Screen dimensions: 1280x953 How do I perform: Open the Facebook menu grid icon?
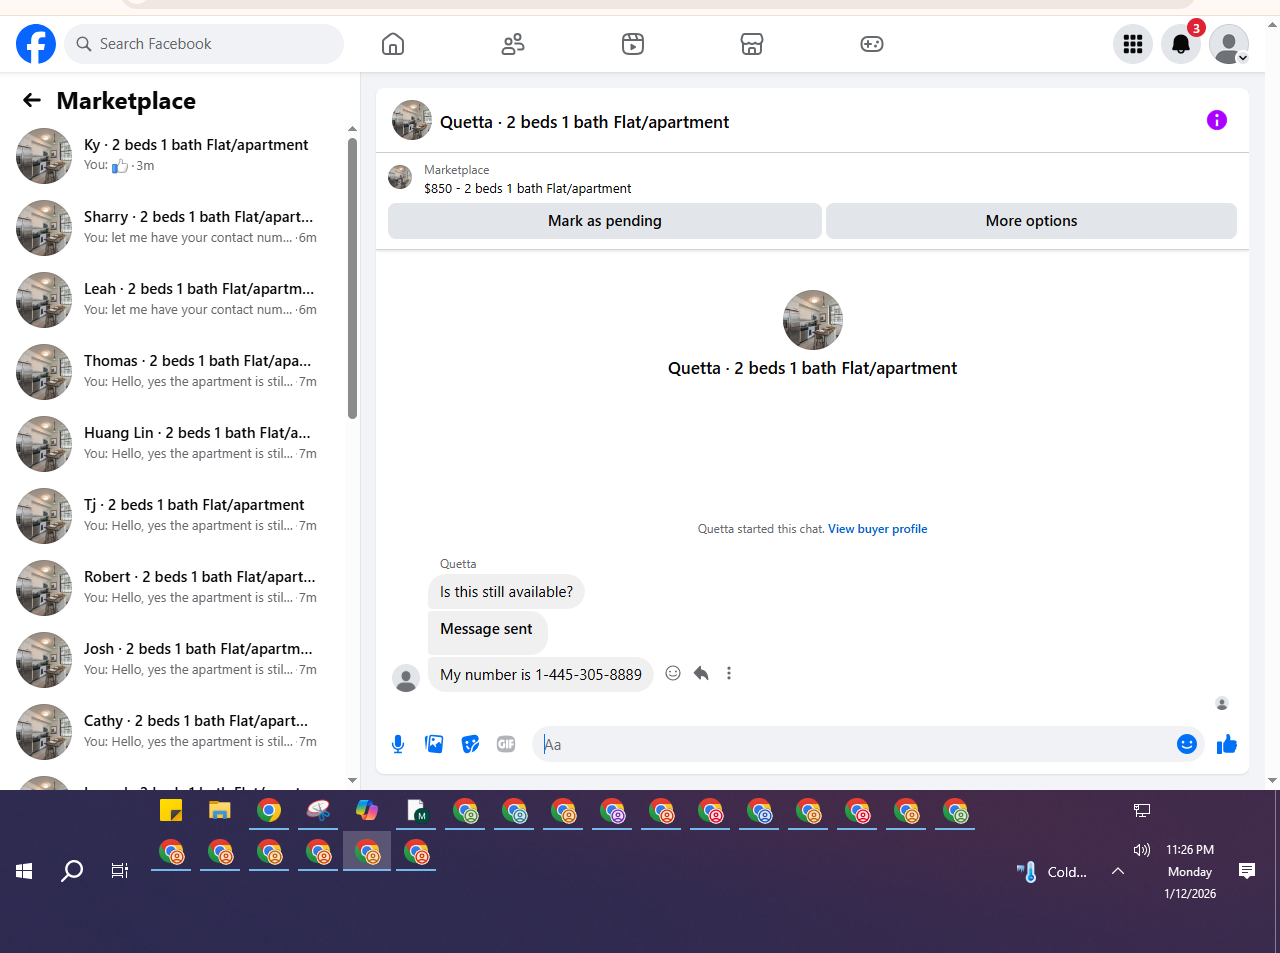[1133, 44]
